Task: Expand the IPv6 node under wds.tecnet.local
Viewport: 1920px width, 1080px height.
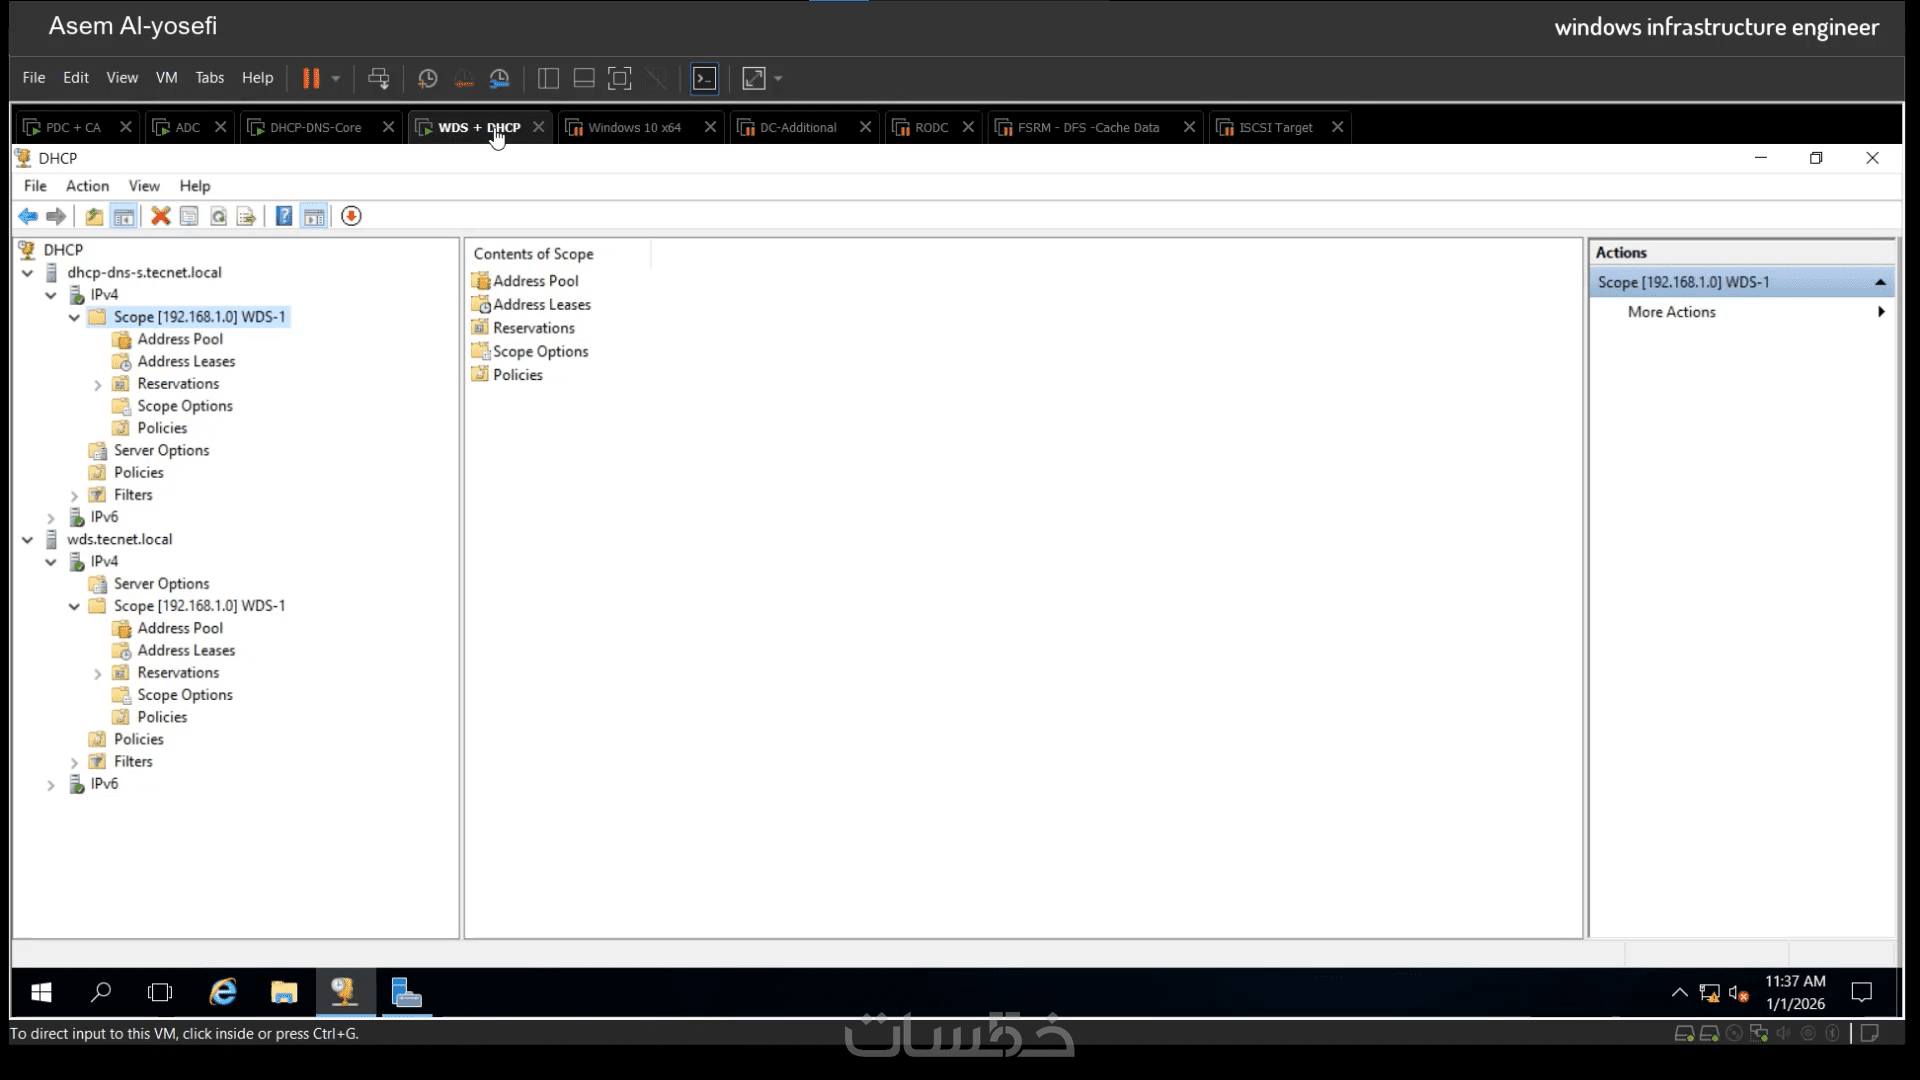Action: pos(51,785)
